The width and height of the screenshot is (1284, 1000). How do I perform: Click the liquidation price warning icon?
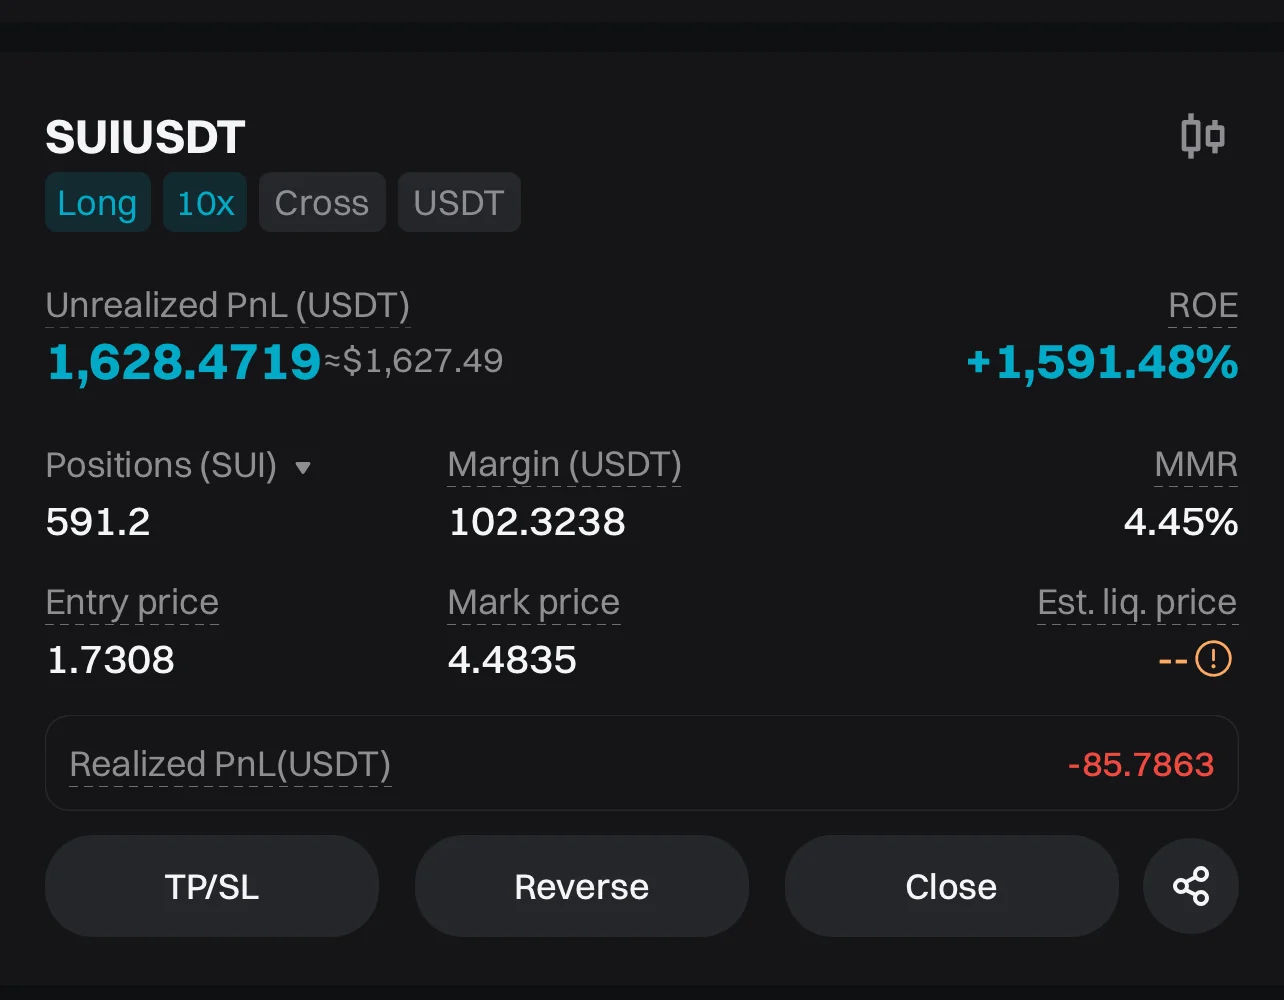pyautogui.click(x=1213, y=659)
